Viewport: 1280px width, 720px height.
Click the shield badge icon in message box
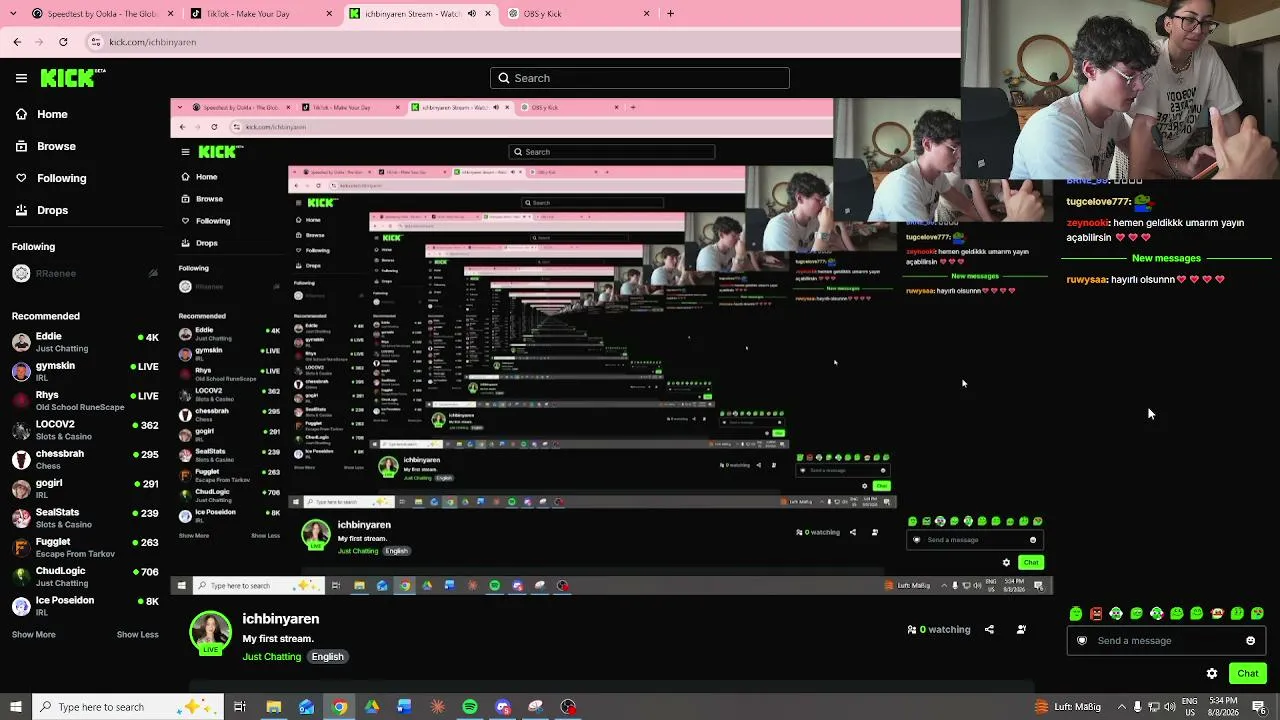1082,641
